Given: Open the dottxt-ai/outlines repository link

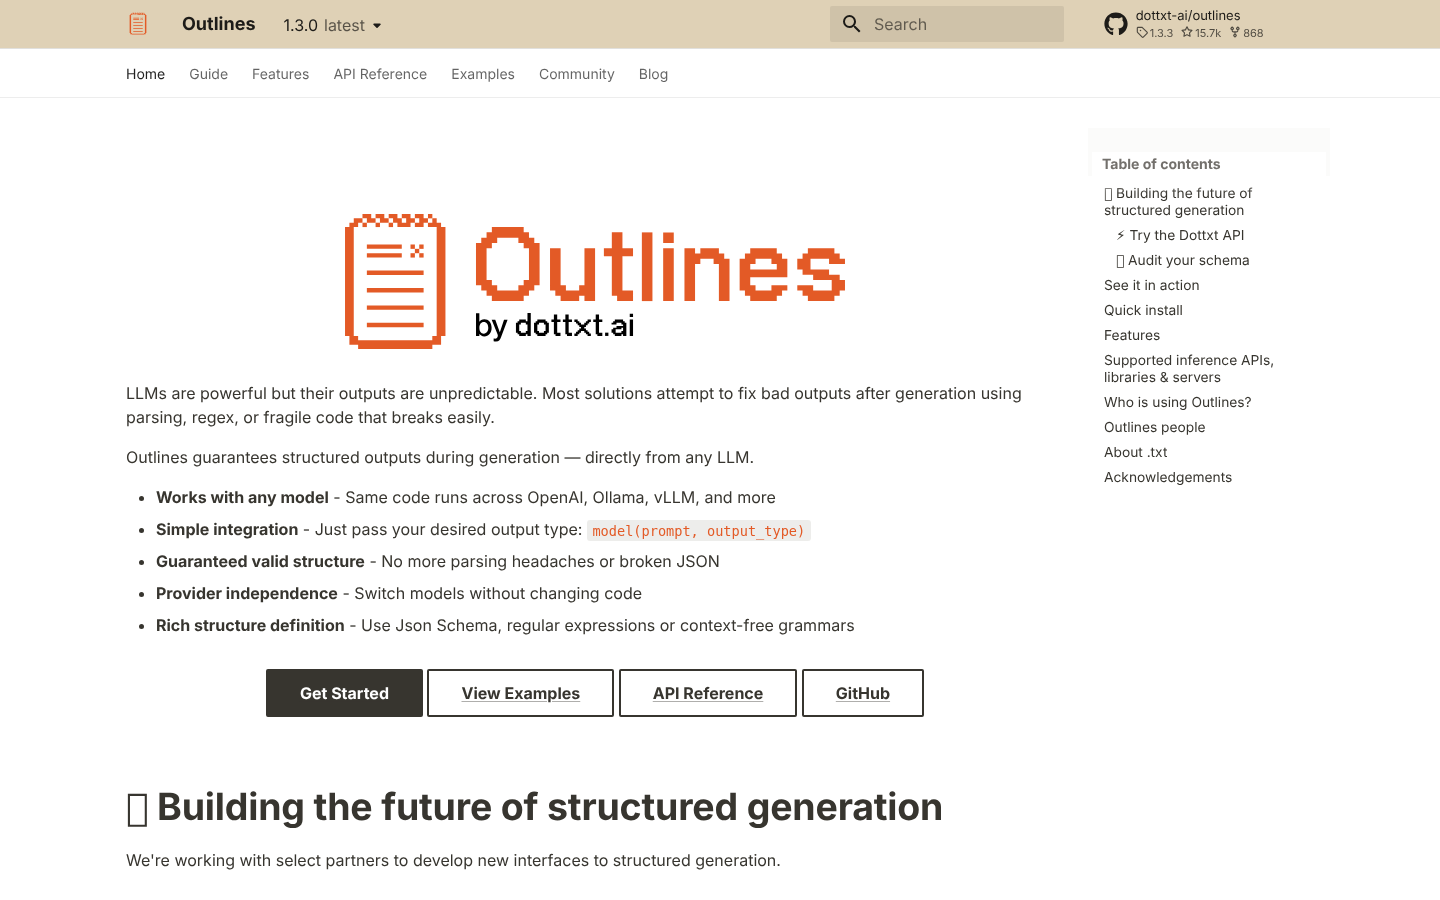Looking at the screenshot, I should (x=1188, y=16).
